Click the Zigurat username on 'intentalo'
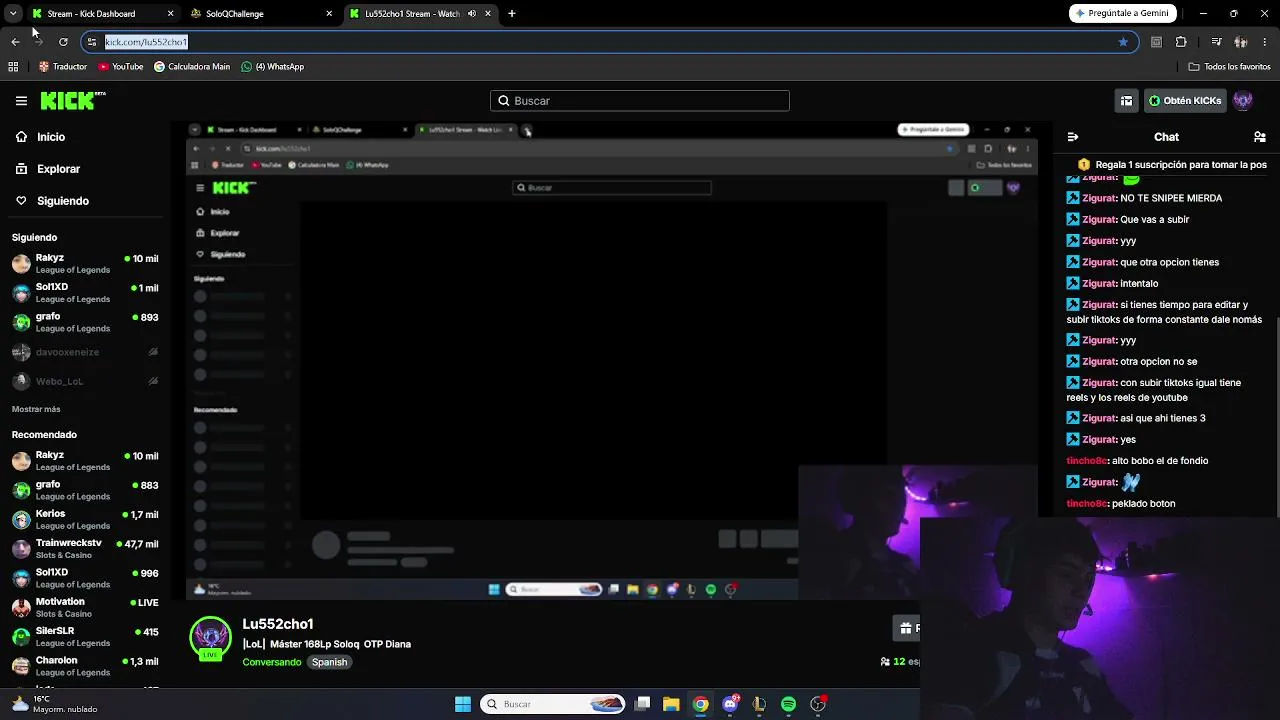1280x720 pixels. pyautogui.click(x=1099, y=284)
